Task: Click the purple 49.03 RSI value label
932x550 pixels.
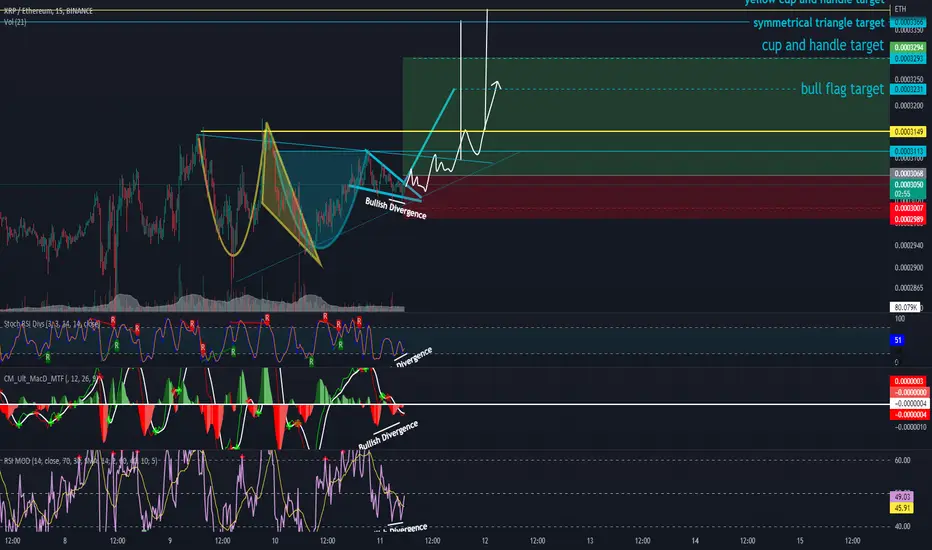Action: tap(902, 497)
